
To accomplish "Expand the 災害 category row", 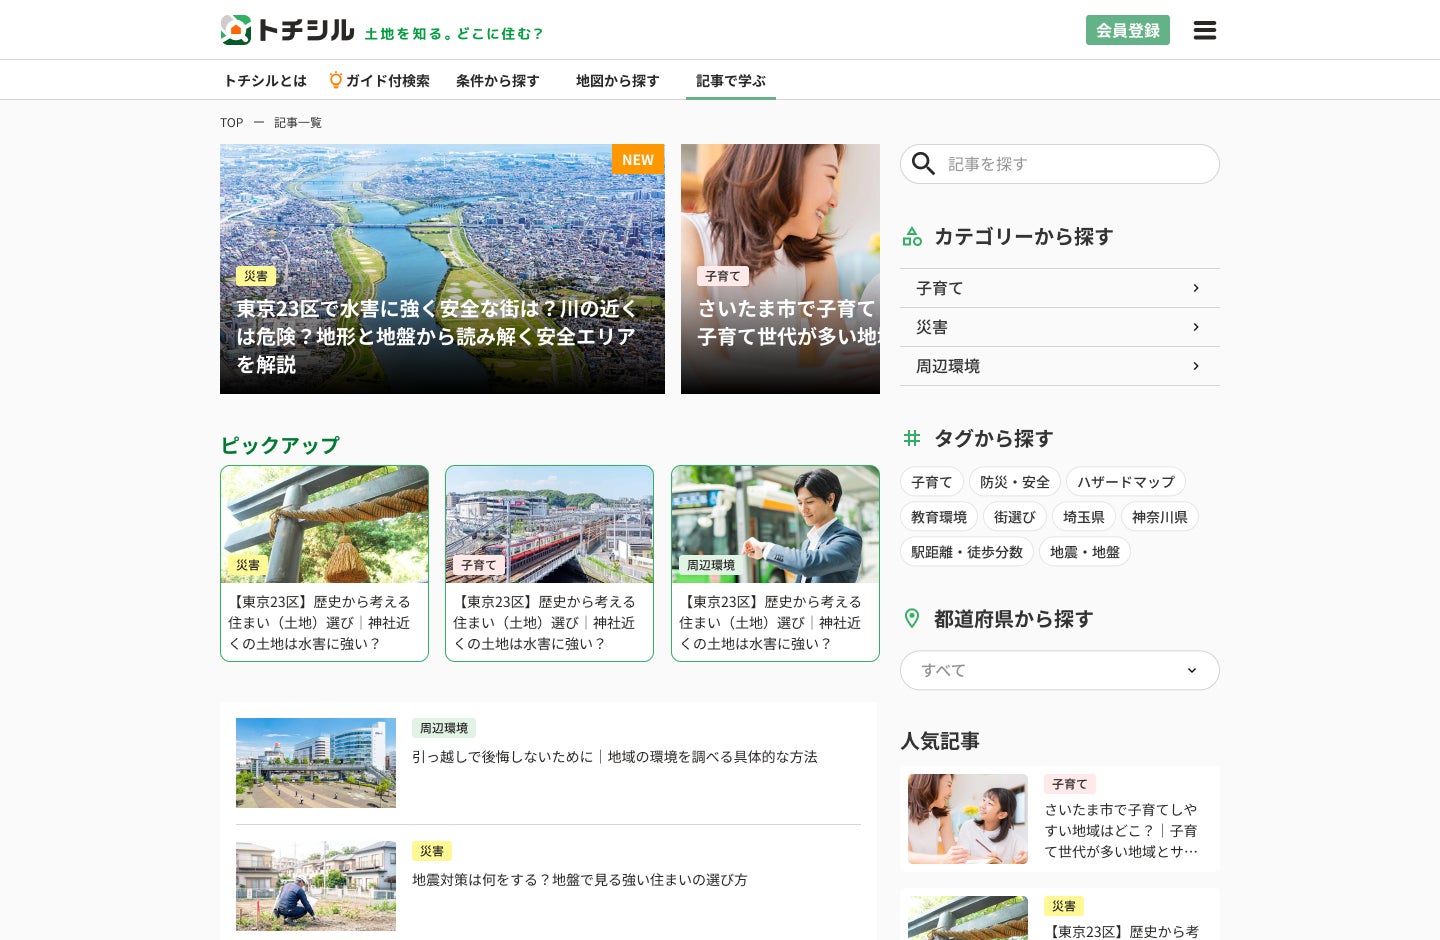I will pos(1060,327).
